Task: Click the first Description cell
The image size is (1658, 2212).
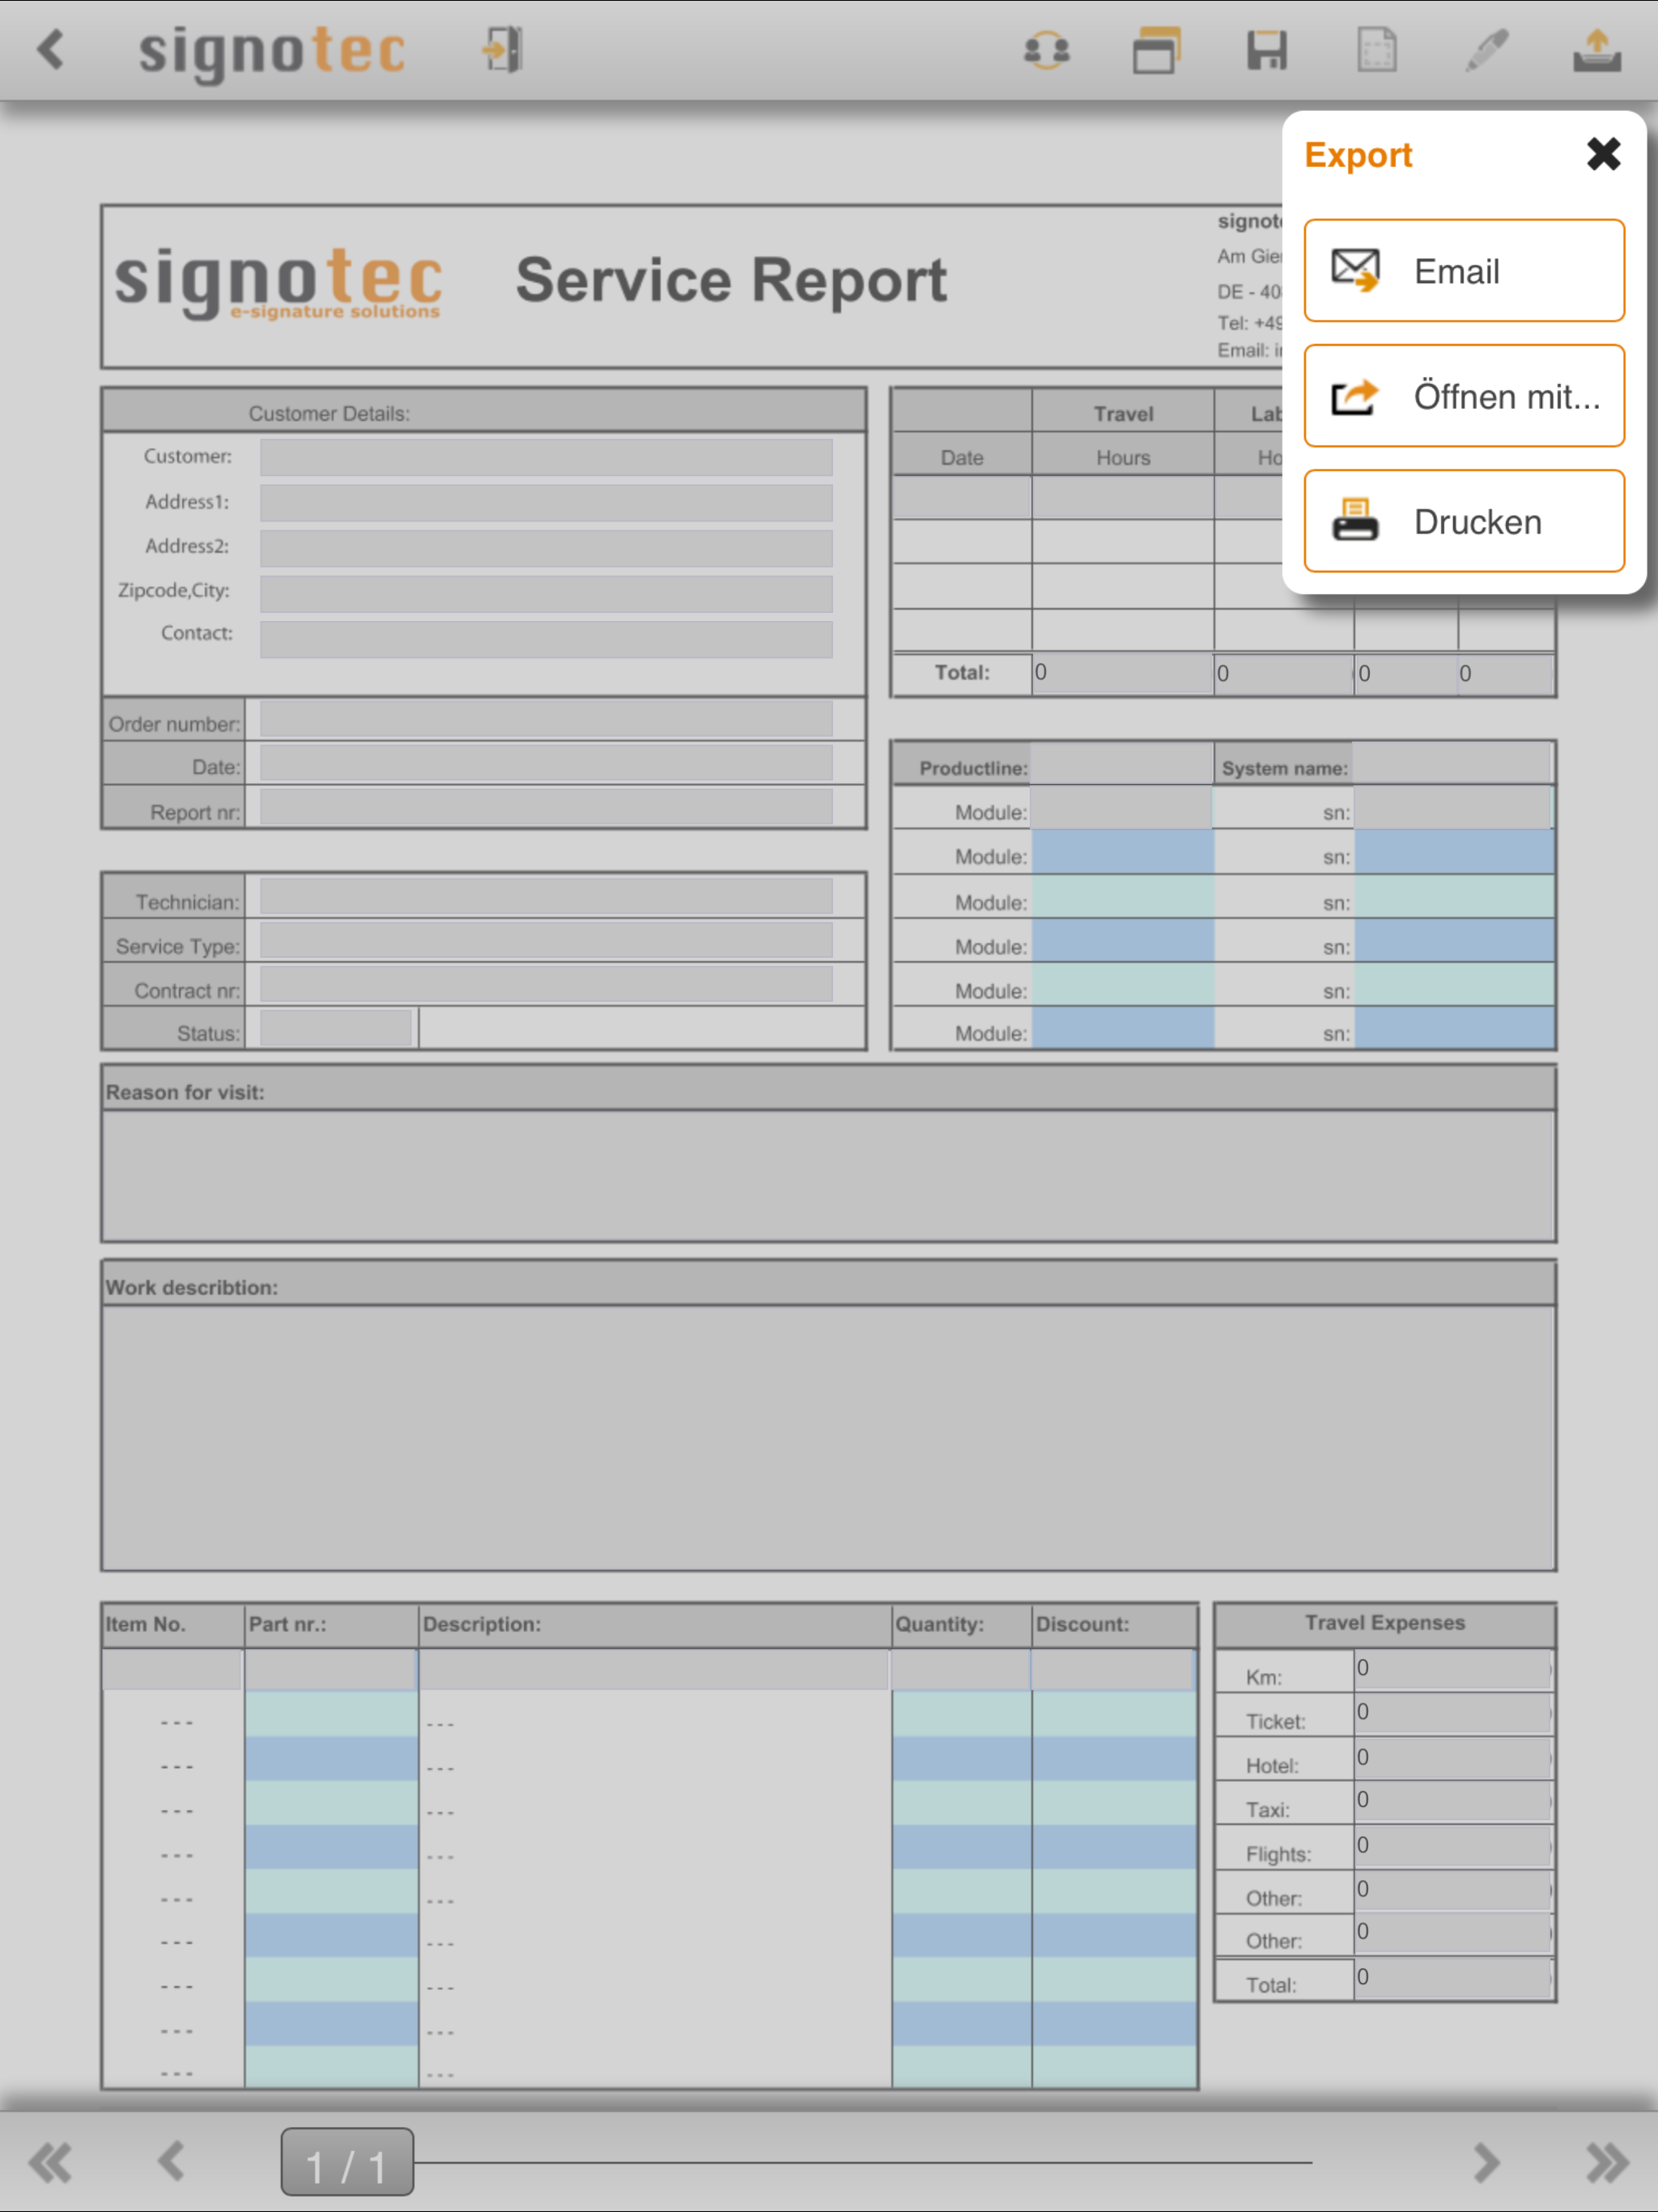Action: pos(654,1670)
